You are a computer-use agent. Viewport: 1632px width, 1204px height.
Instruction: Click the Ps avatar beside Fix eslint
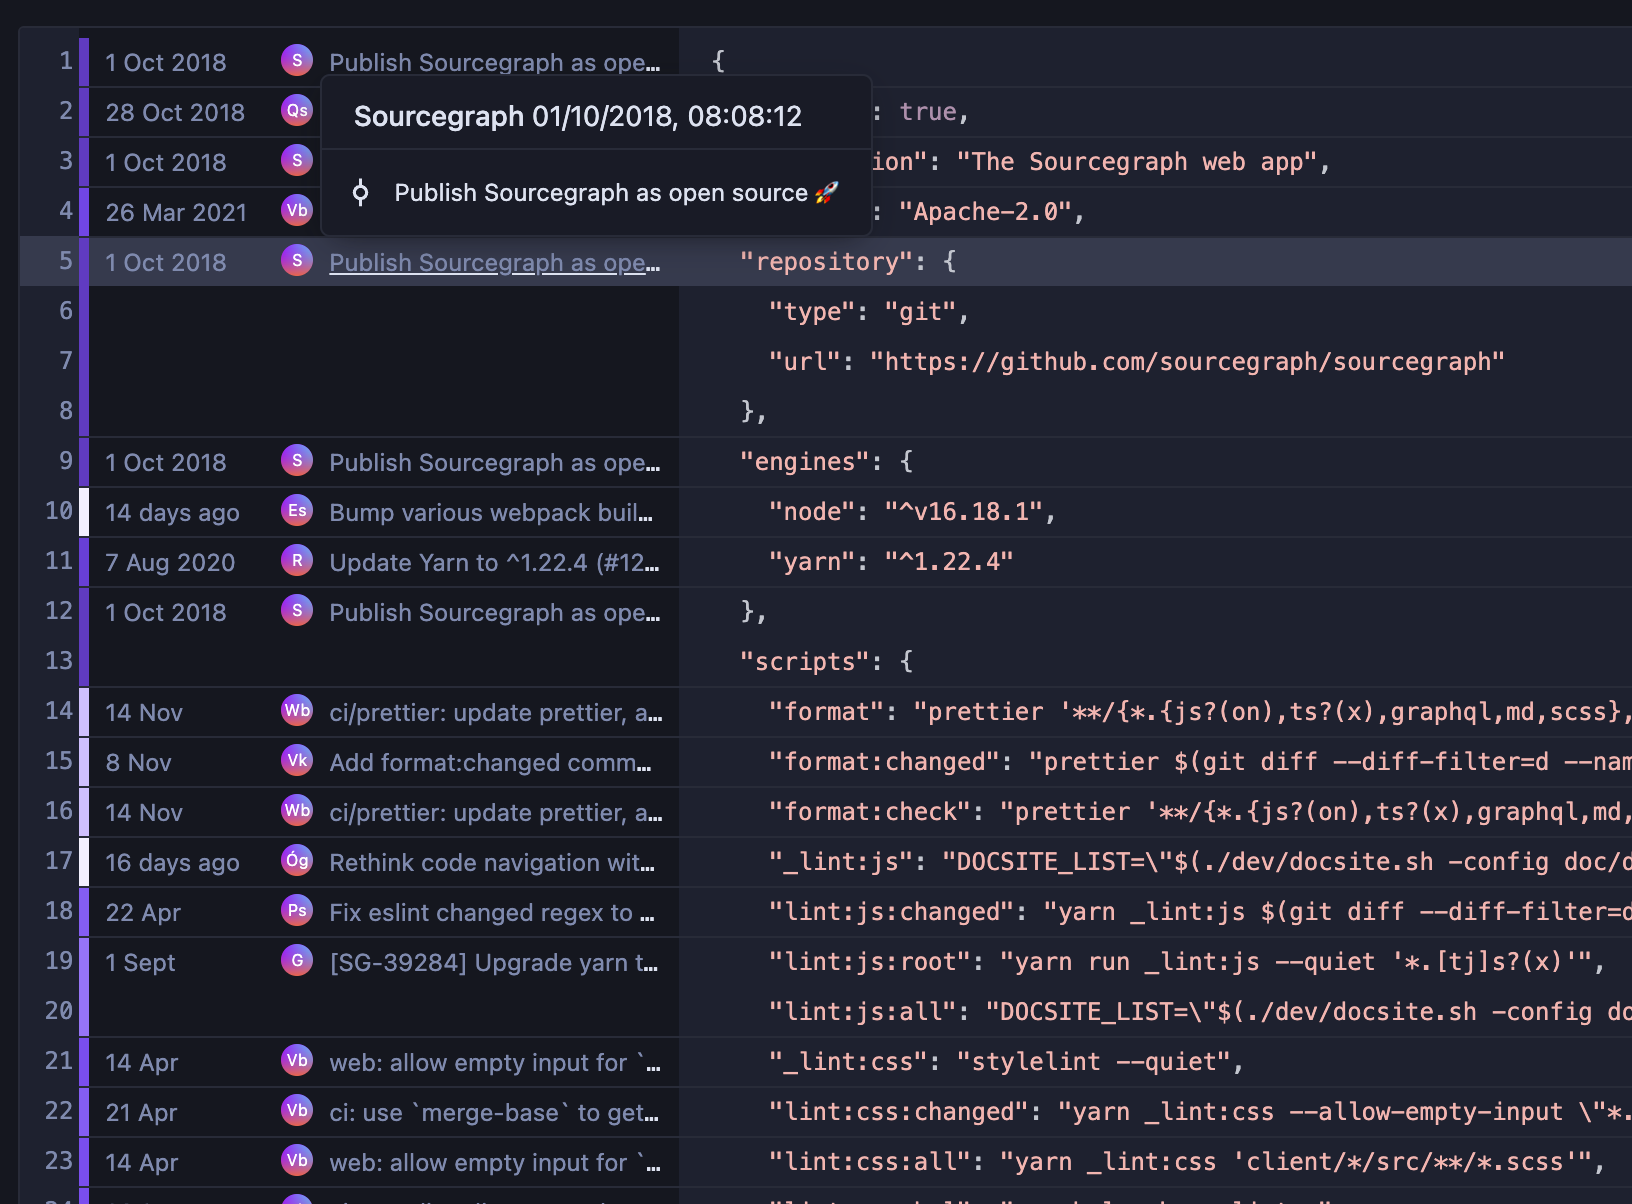[297, 910]
